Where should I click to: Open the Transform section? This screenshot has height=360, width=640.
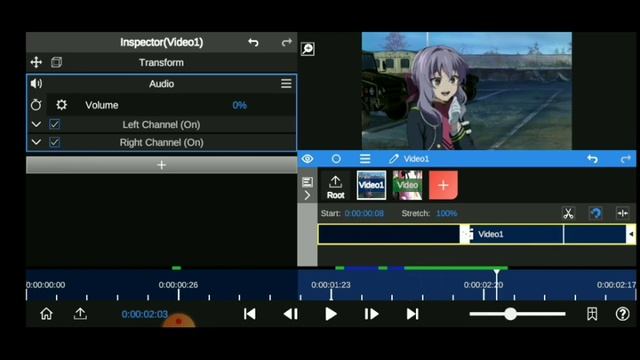(x=162, y=62)
